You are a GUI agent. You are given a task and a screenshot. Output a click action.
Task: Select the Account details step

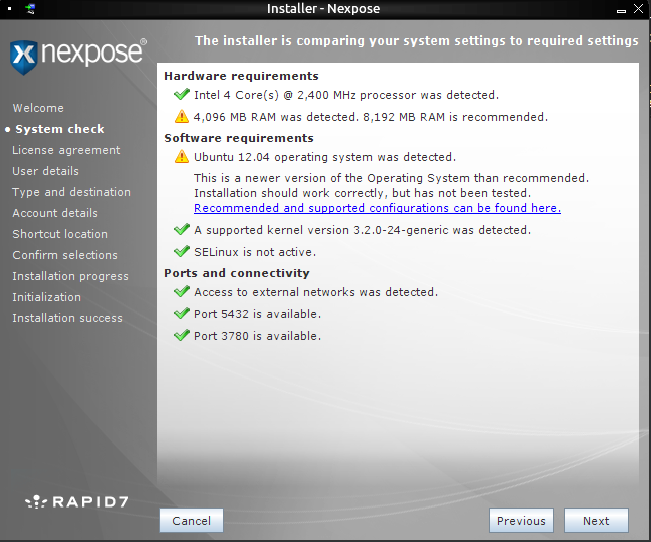point(55,213)
